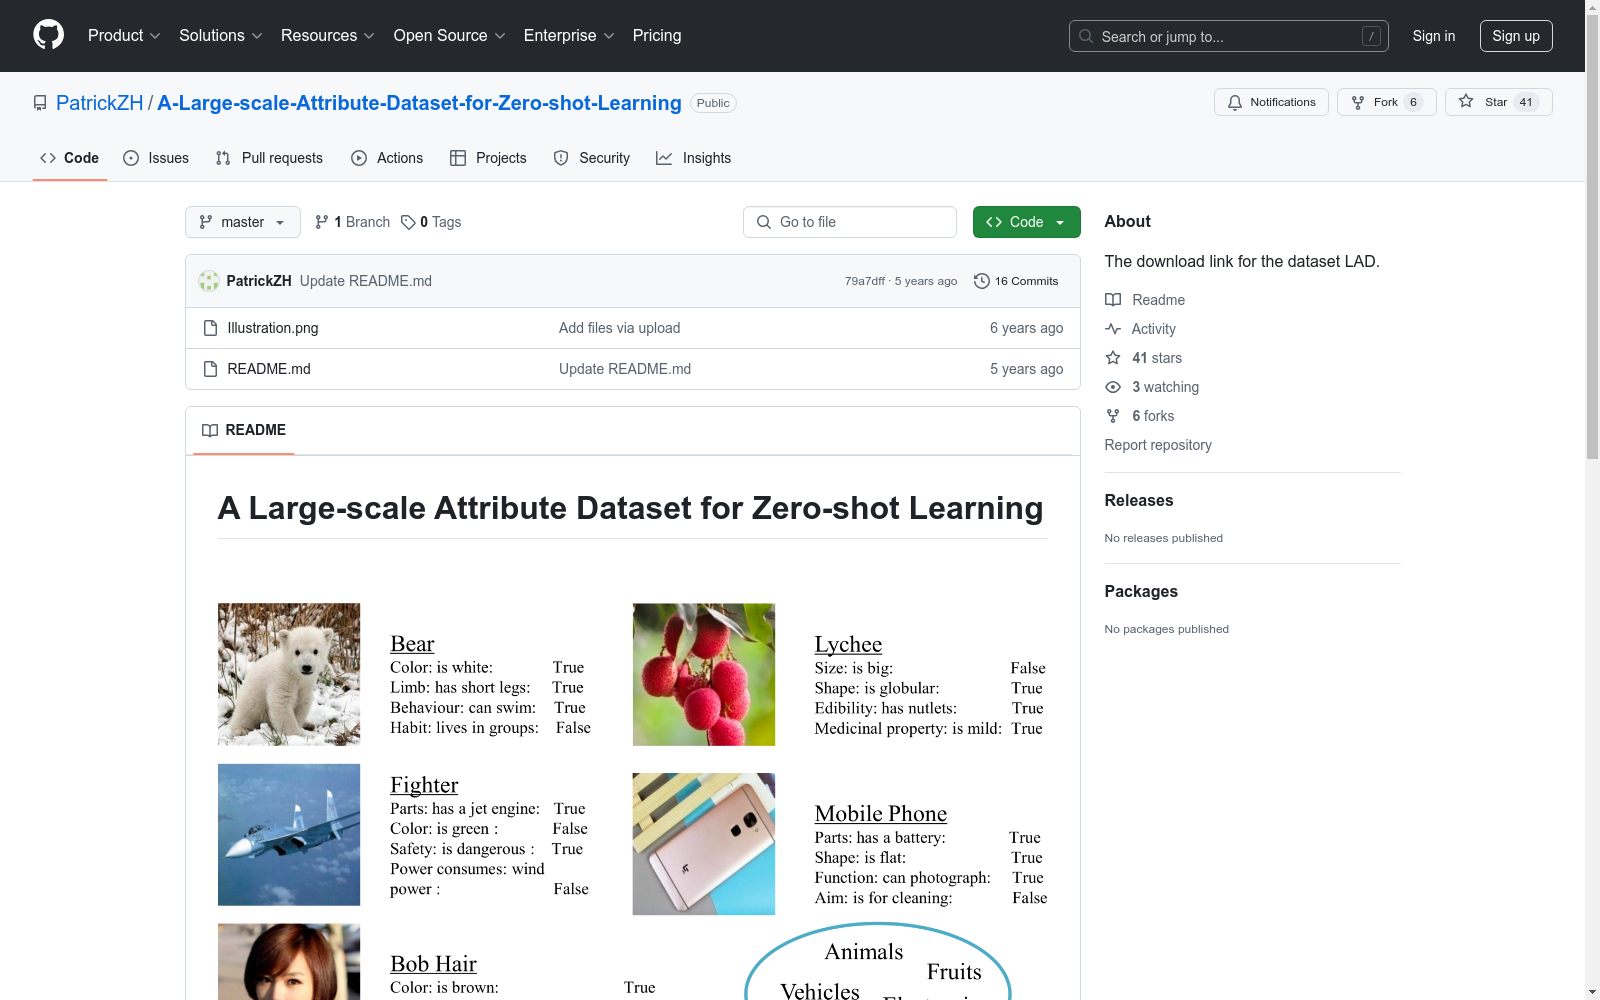
Task: Click Report repository link
Action: coord(1158,445)
